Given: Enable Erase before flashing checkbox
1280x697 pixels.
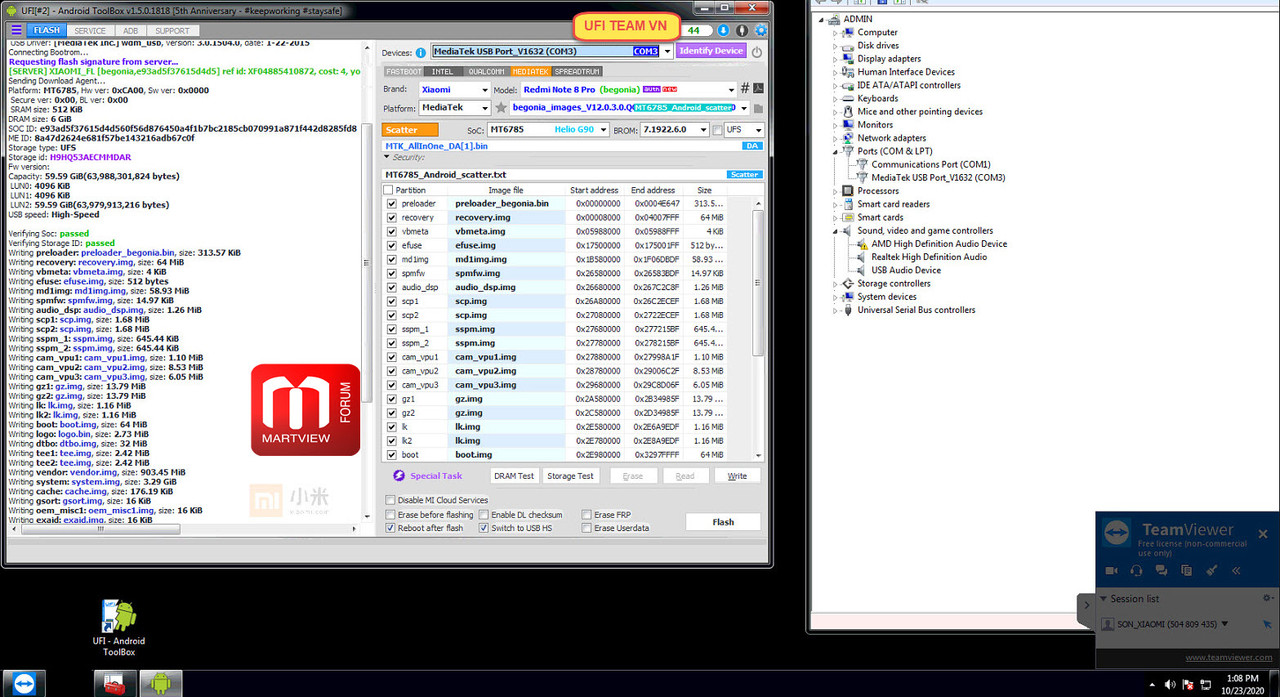Looking at the screenshot, I should pyautogui.click(x=391, y=515).
